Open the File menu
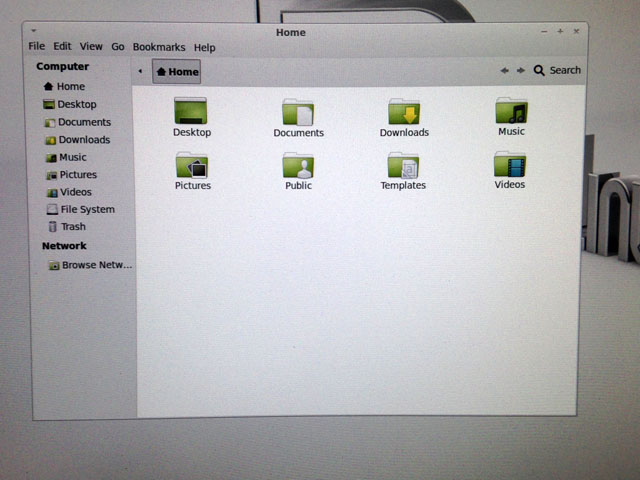 (x=36, y=46)
